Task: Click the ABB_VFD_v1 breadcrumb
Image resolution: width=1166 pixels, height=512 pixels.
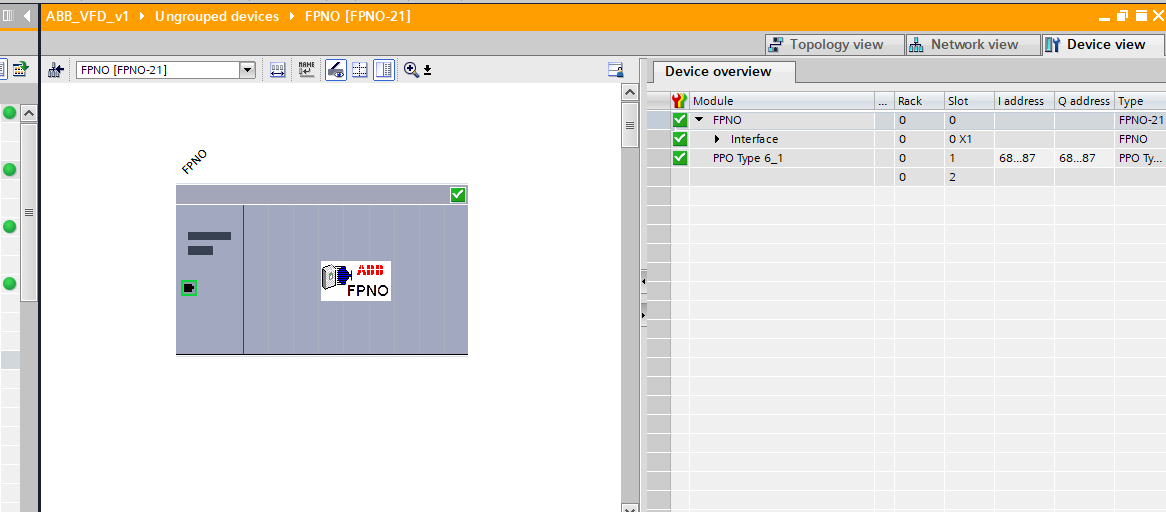Action: [88, 16]
